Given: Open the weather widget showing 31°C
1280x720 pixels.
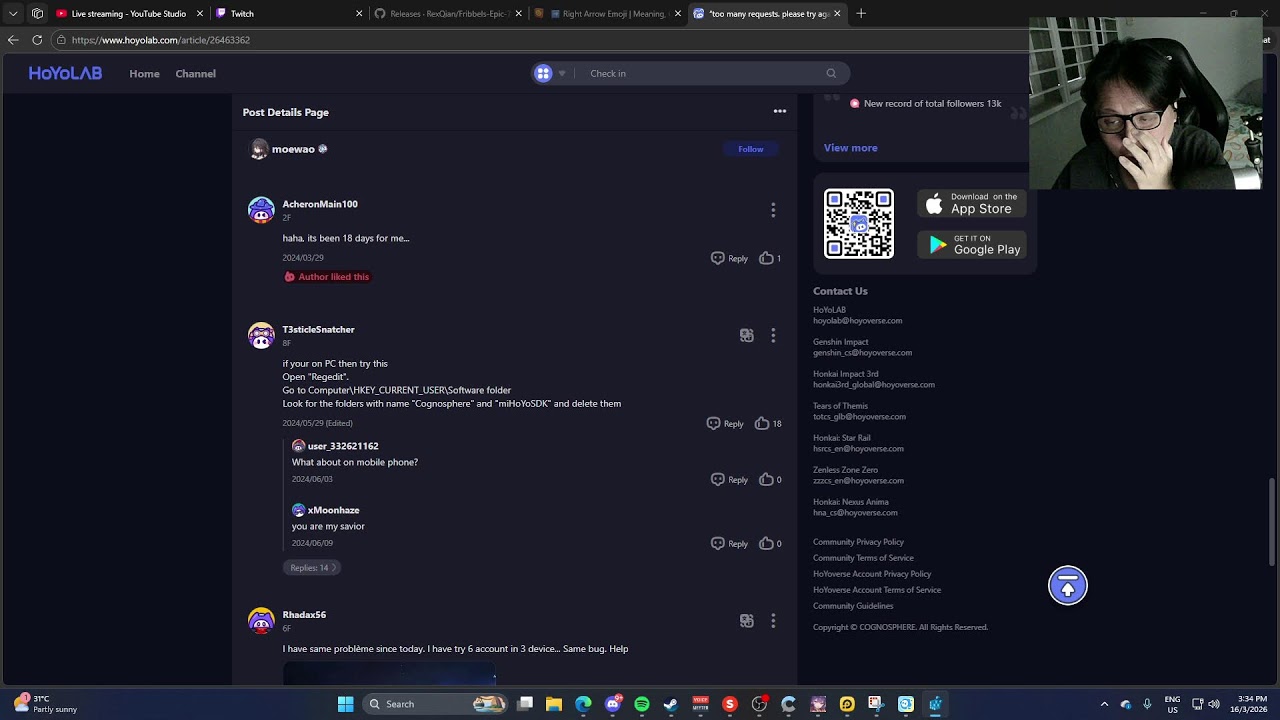Looking at the screenshot, I should tap(46, 704).
